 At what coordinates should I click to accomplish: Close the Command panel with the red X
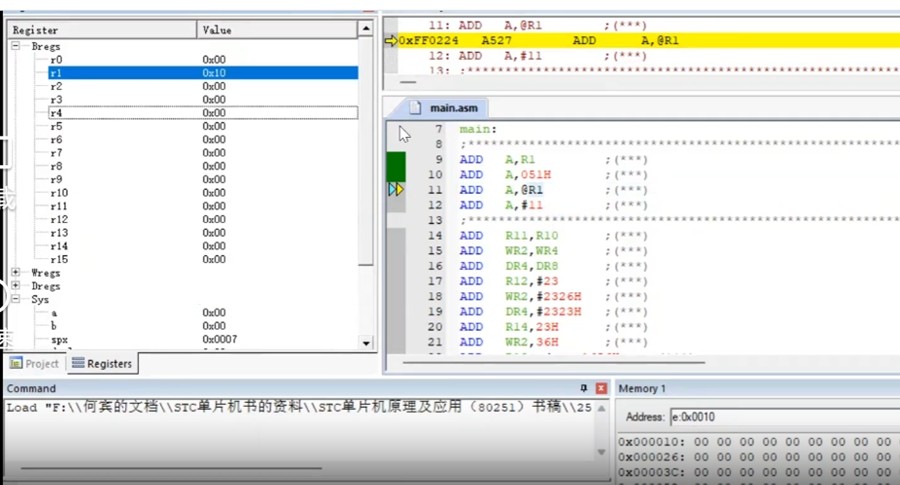point(601,388)
